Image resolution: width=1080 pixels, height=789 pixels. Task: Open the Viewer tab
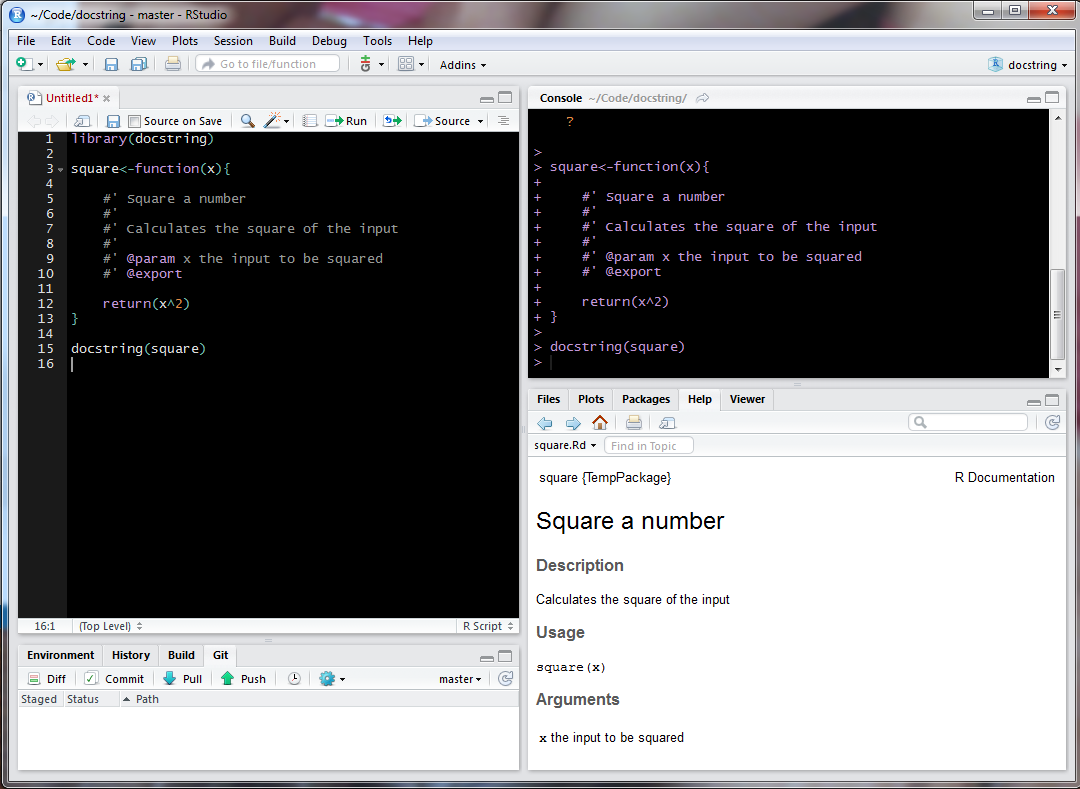point(747,399)
